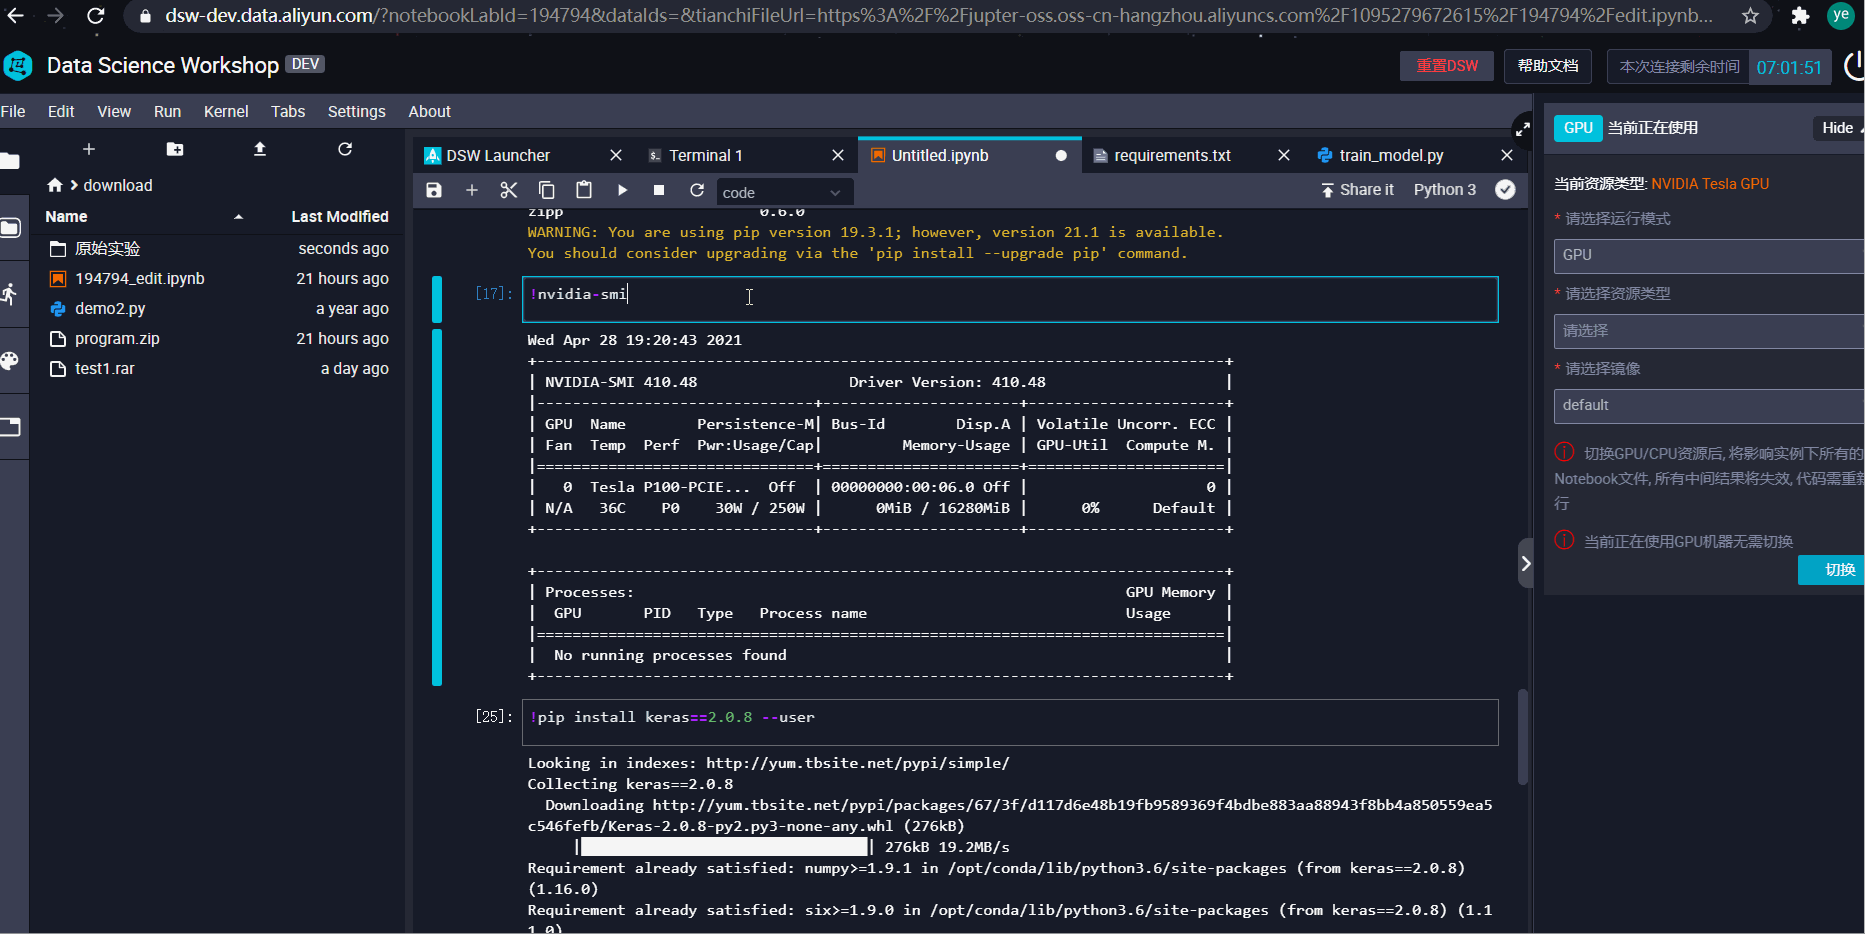Screen dimensions: 1865x934
Task: Click the Share it button
Action: click(1356, 190)
